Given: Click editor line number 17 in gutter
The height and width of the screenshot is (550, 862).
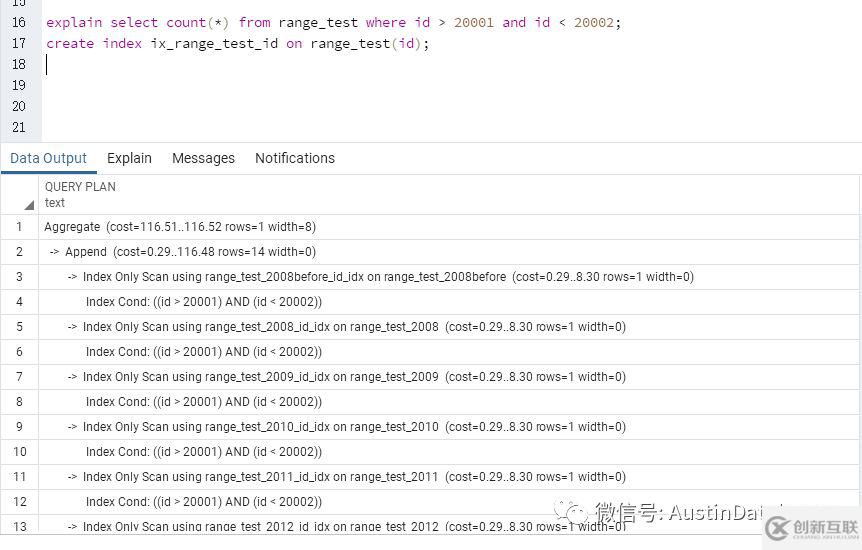Looking at the screenshot, I should pyautogui.click(x=19, y=43).
